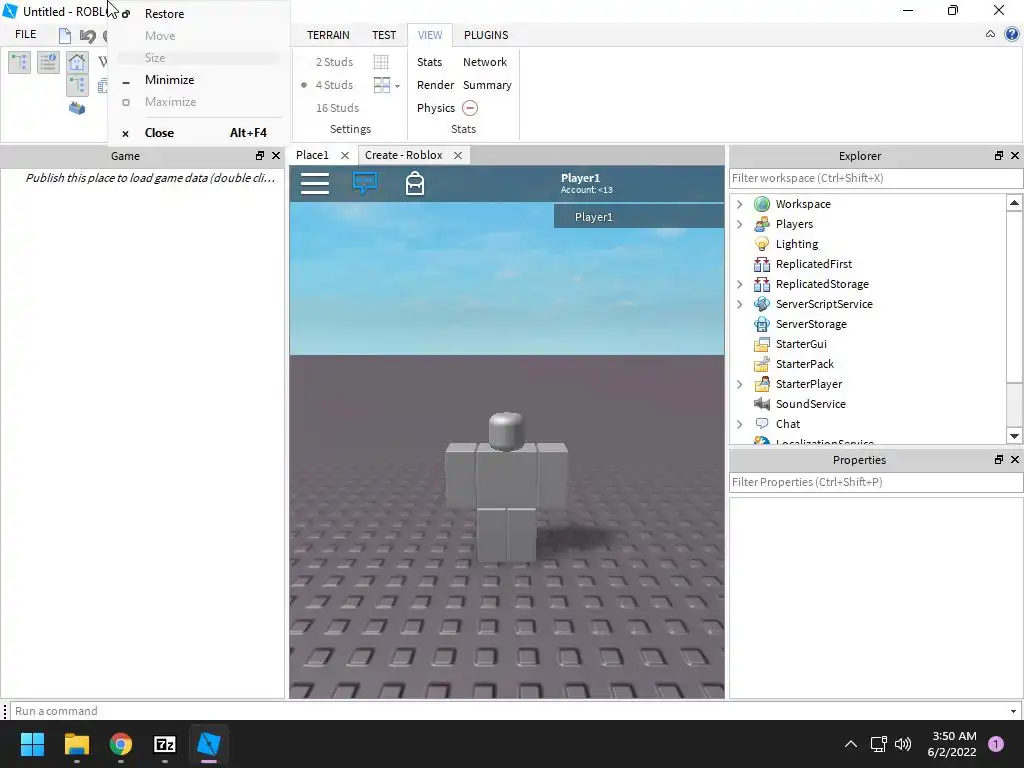
Task: Collapse the ribbon with the caret icon
Action: pyautogui.click(x=990, y=34)
